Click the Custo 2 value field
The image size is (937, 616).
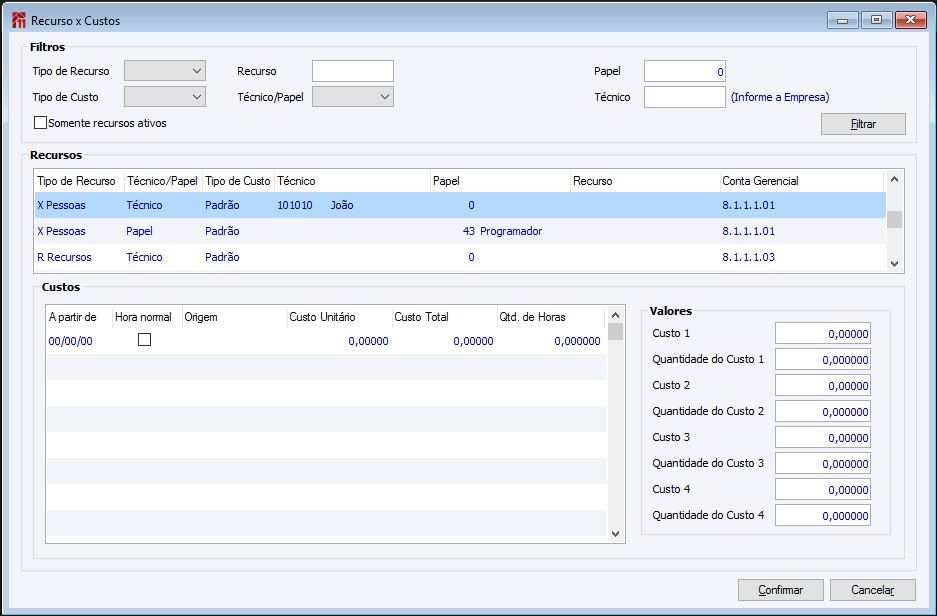[823, 385]
